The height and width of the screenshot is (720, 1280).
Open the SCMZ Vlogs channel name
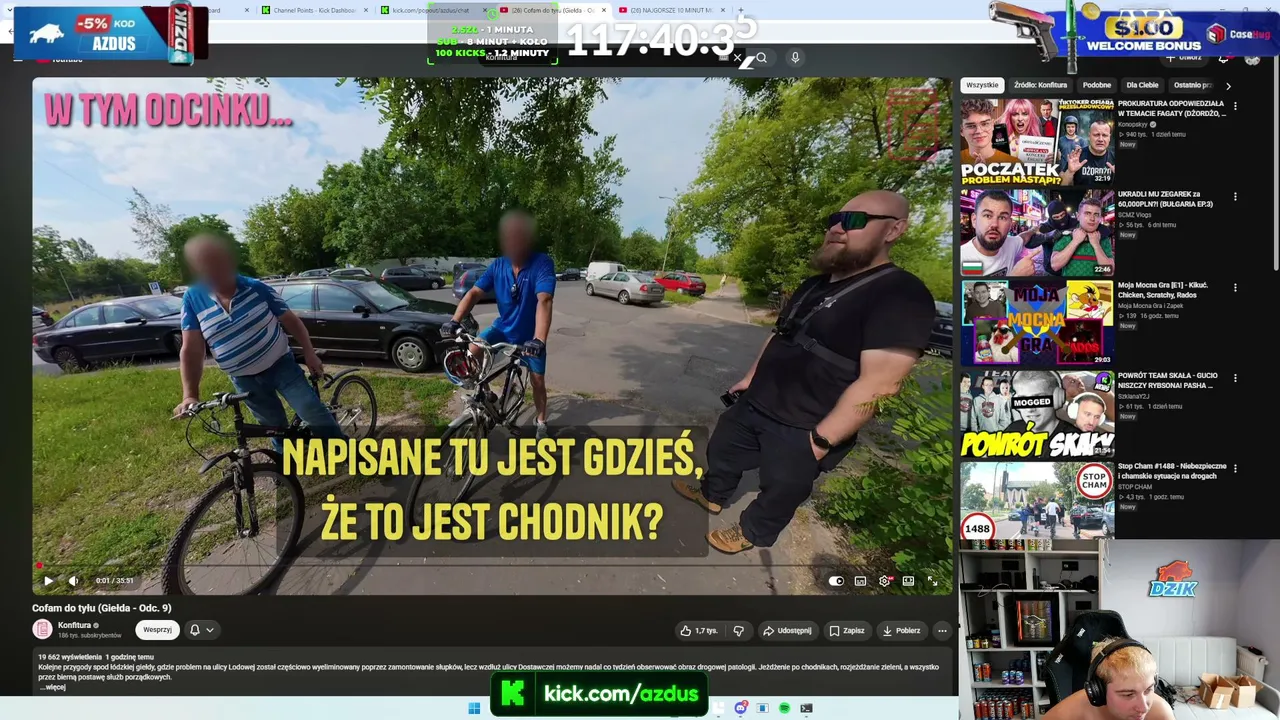[x=1134, y=215]
